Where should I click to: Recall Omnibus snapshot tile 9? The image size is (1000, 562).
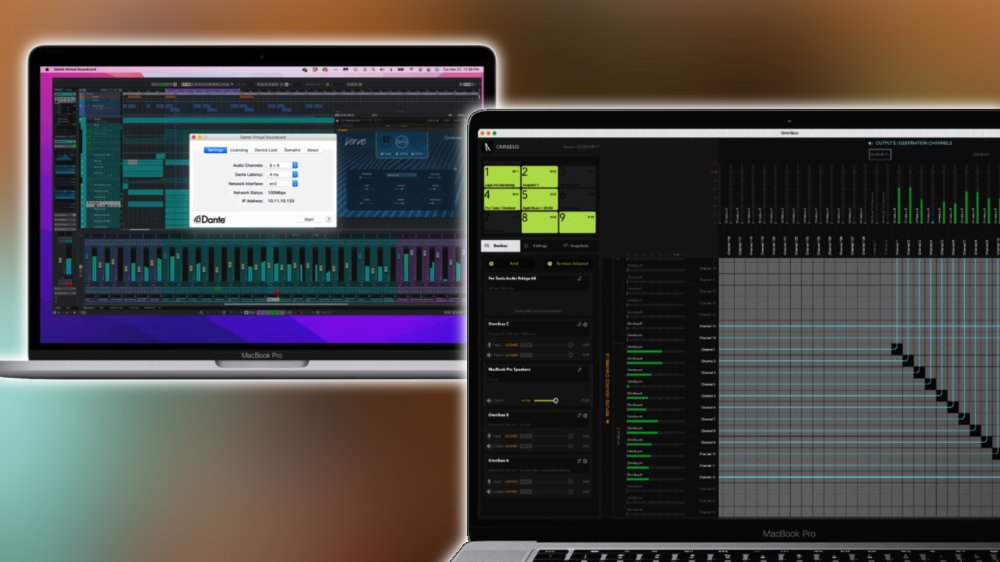577,223
